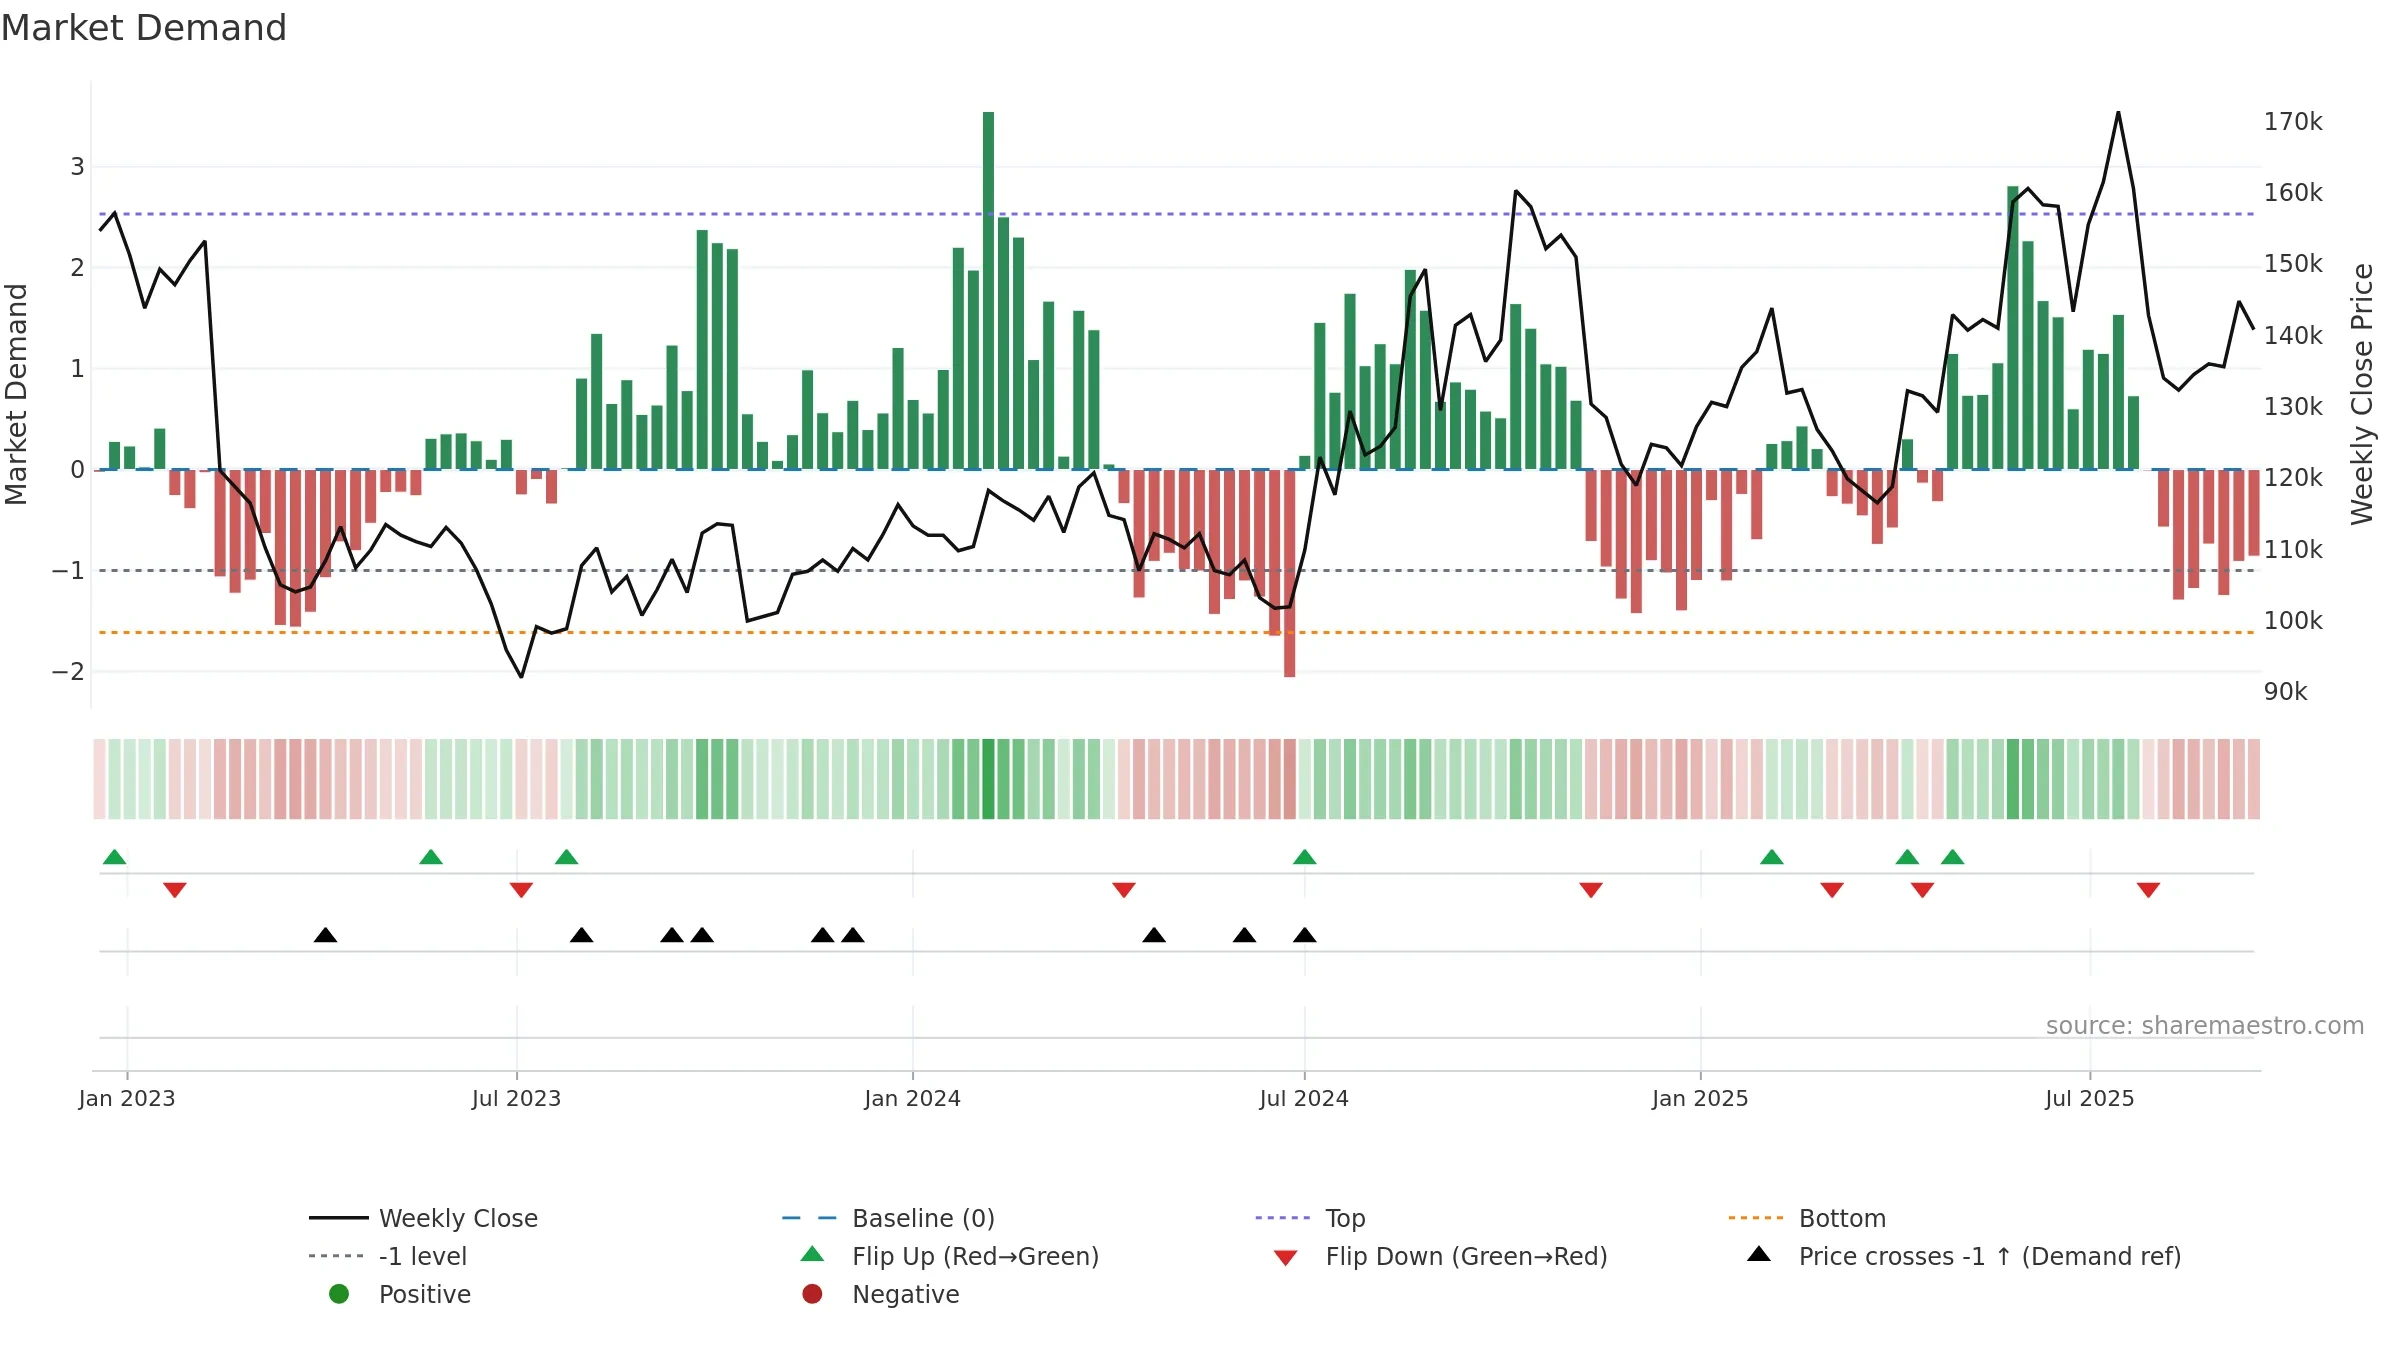
Task: Select the black price-cross triangle at Jul 2024
Action: [x=1305, y=935]
